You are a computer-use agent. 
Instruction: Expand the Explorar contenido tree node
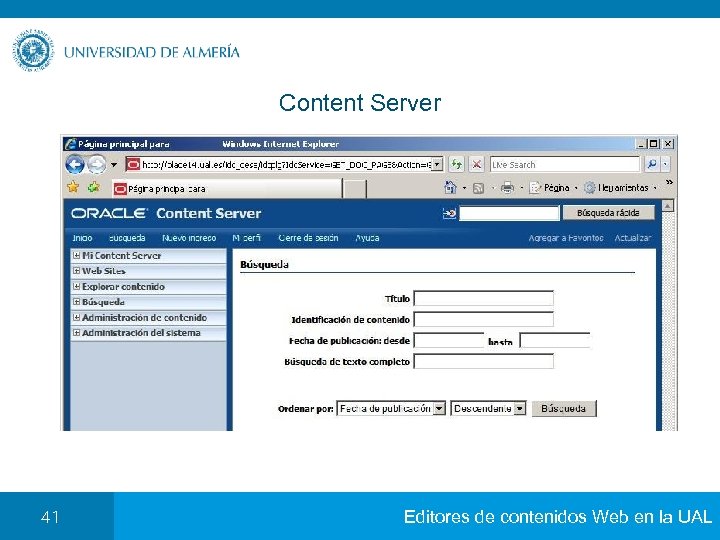pos(77,287)
